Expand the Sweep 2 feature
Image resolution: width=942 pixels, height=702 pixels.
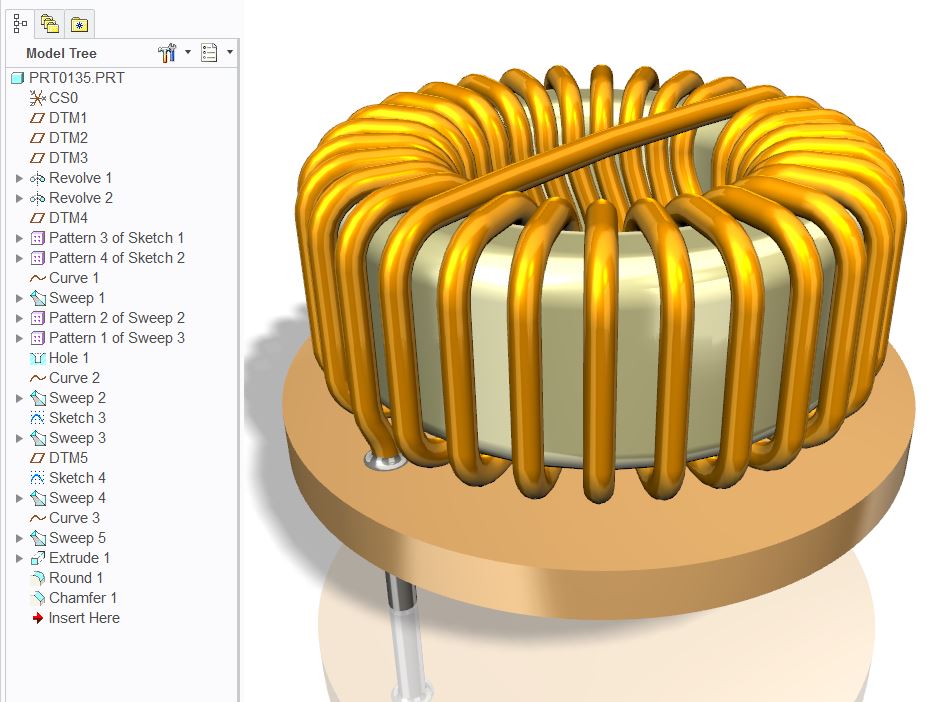[19, 398]
